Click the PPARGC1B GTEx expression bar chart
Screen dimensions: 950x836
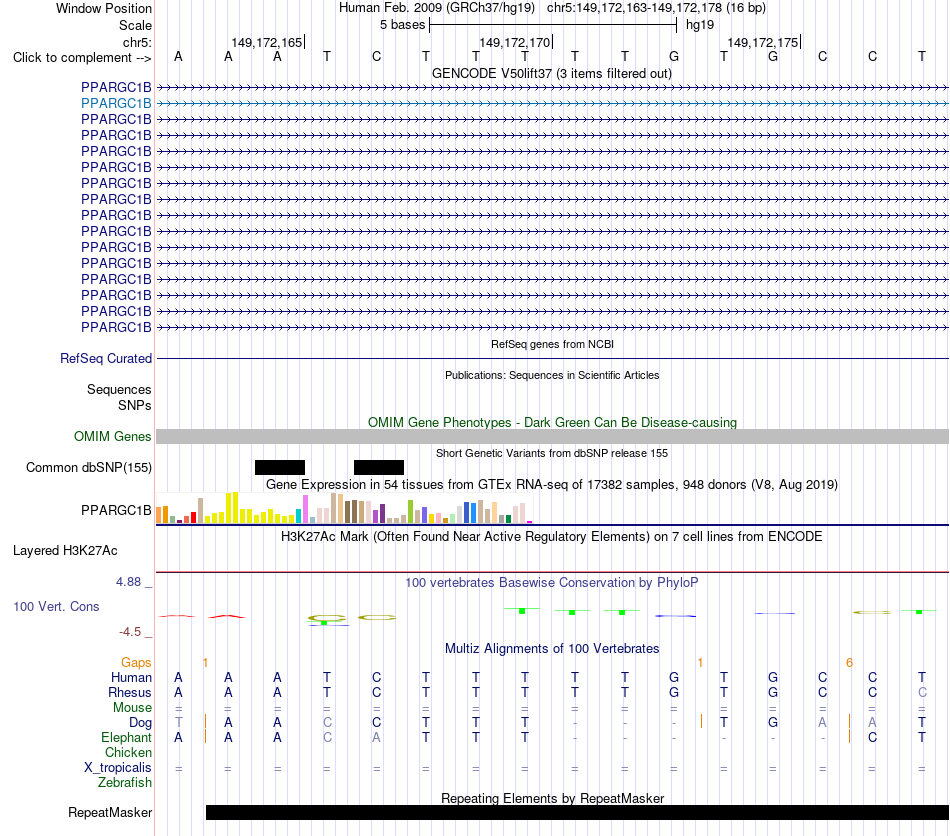pyautogui.click(x=344, y=508)
